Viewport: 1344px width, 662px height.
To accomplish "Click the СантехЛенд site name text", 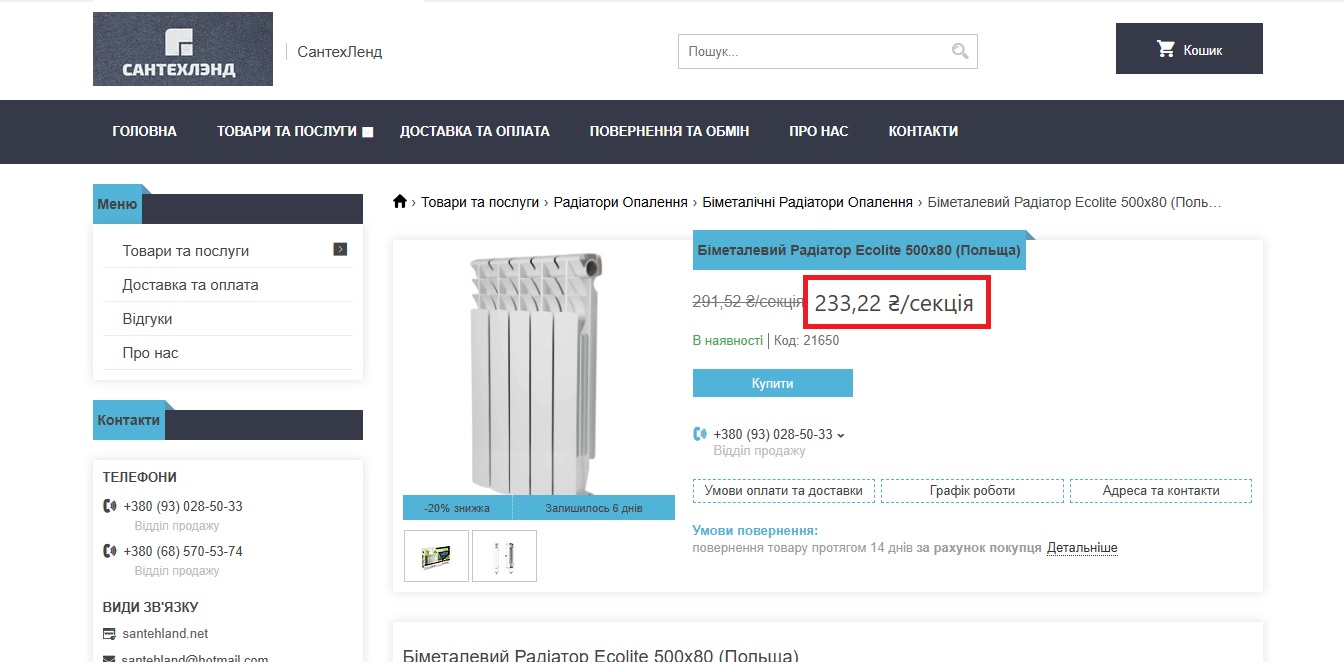I will tap(340, 52).
